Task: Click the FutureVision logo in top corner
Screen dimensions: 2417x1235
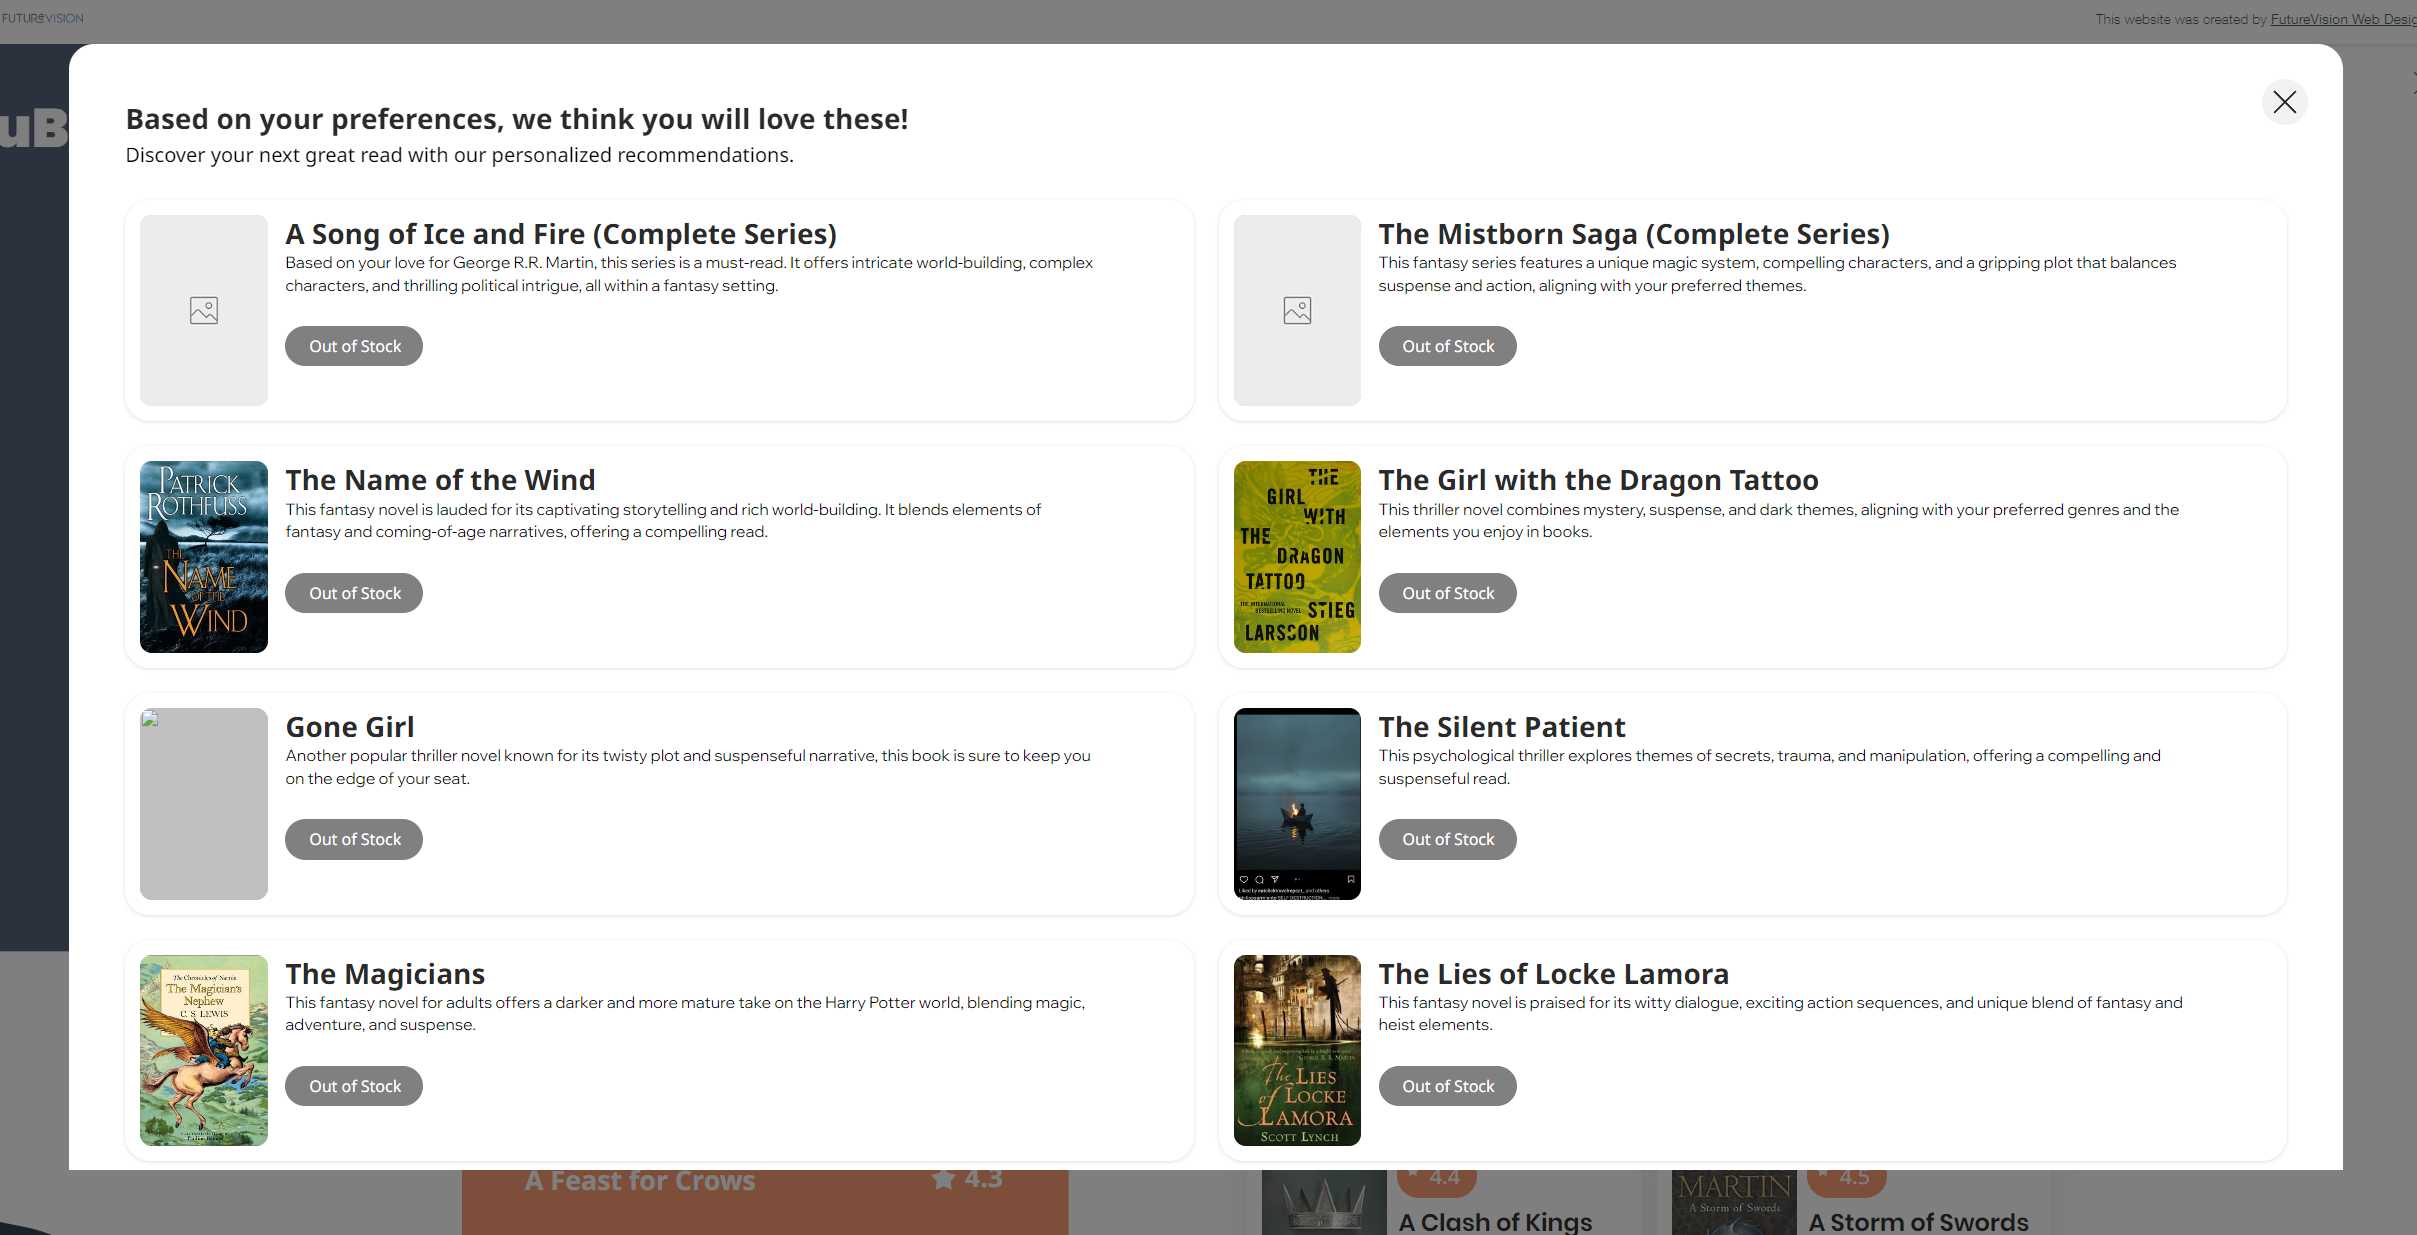Action: pos(43,18)
